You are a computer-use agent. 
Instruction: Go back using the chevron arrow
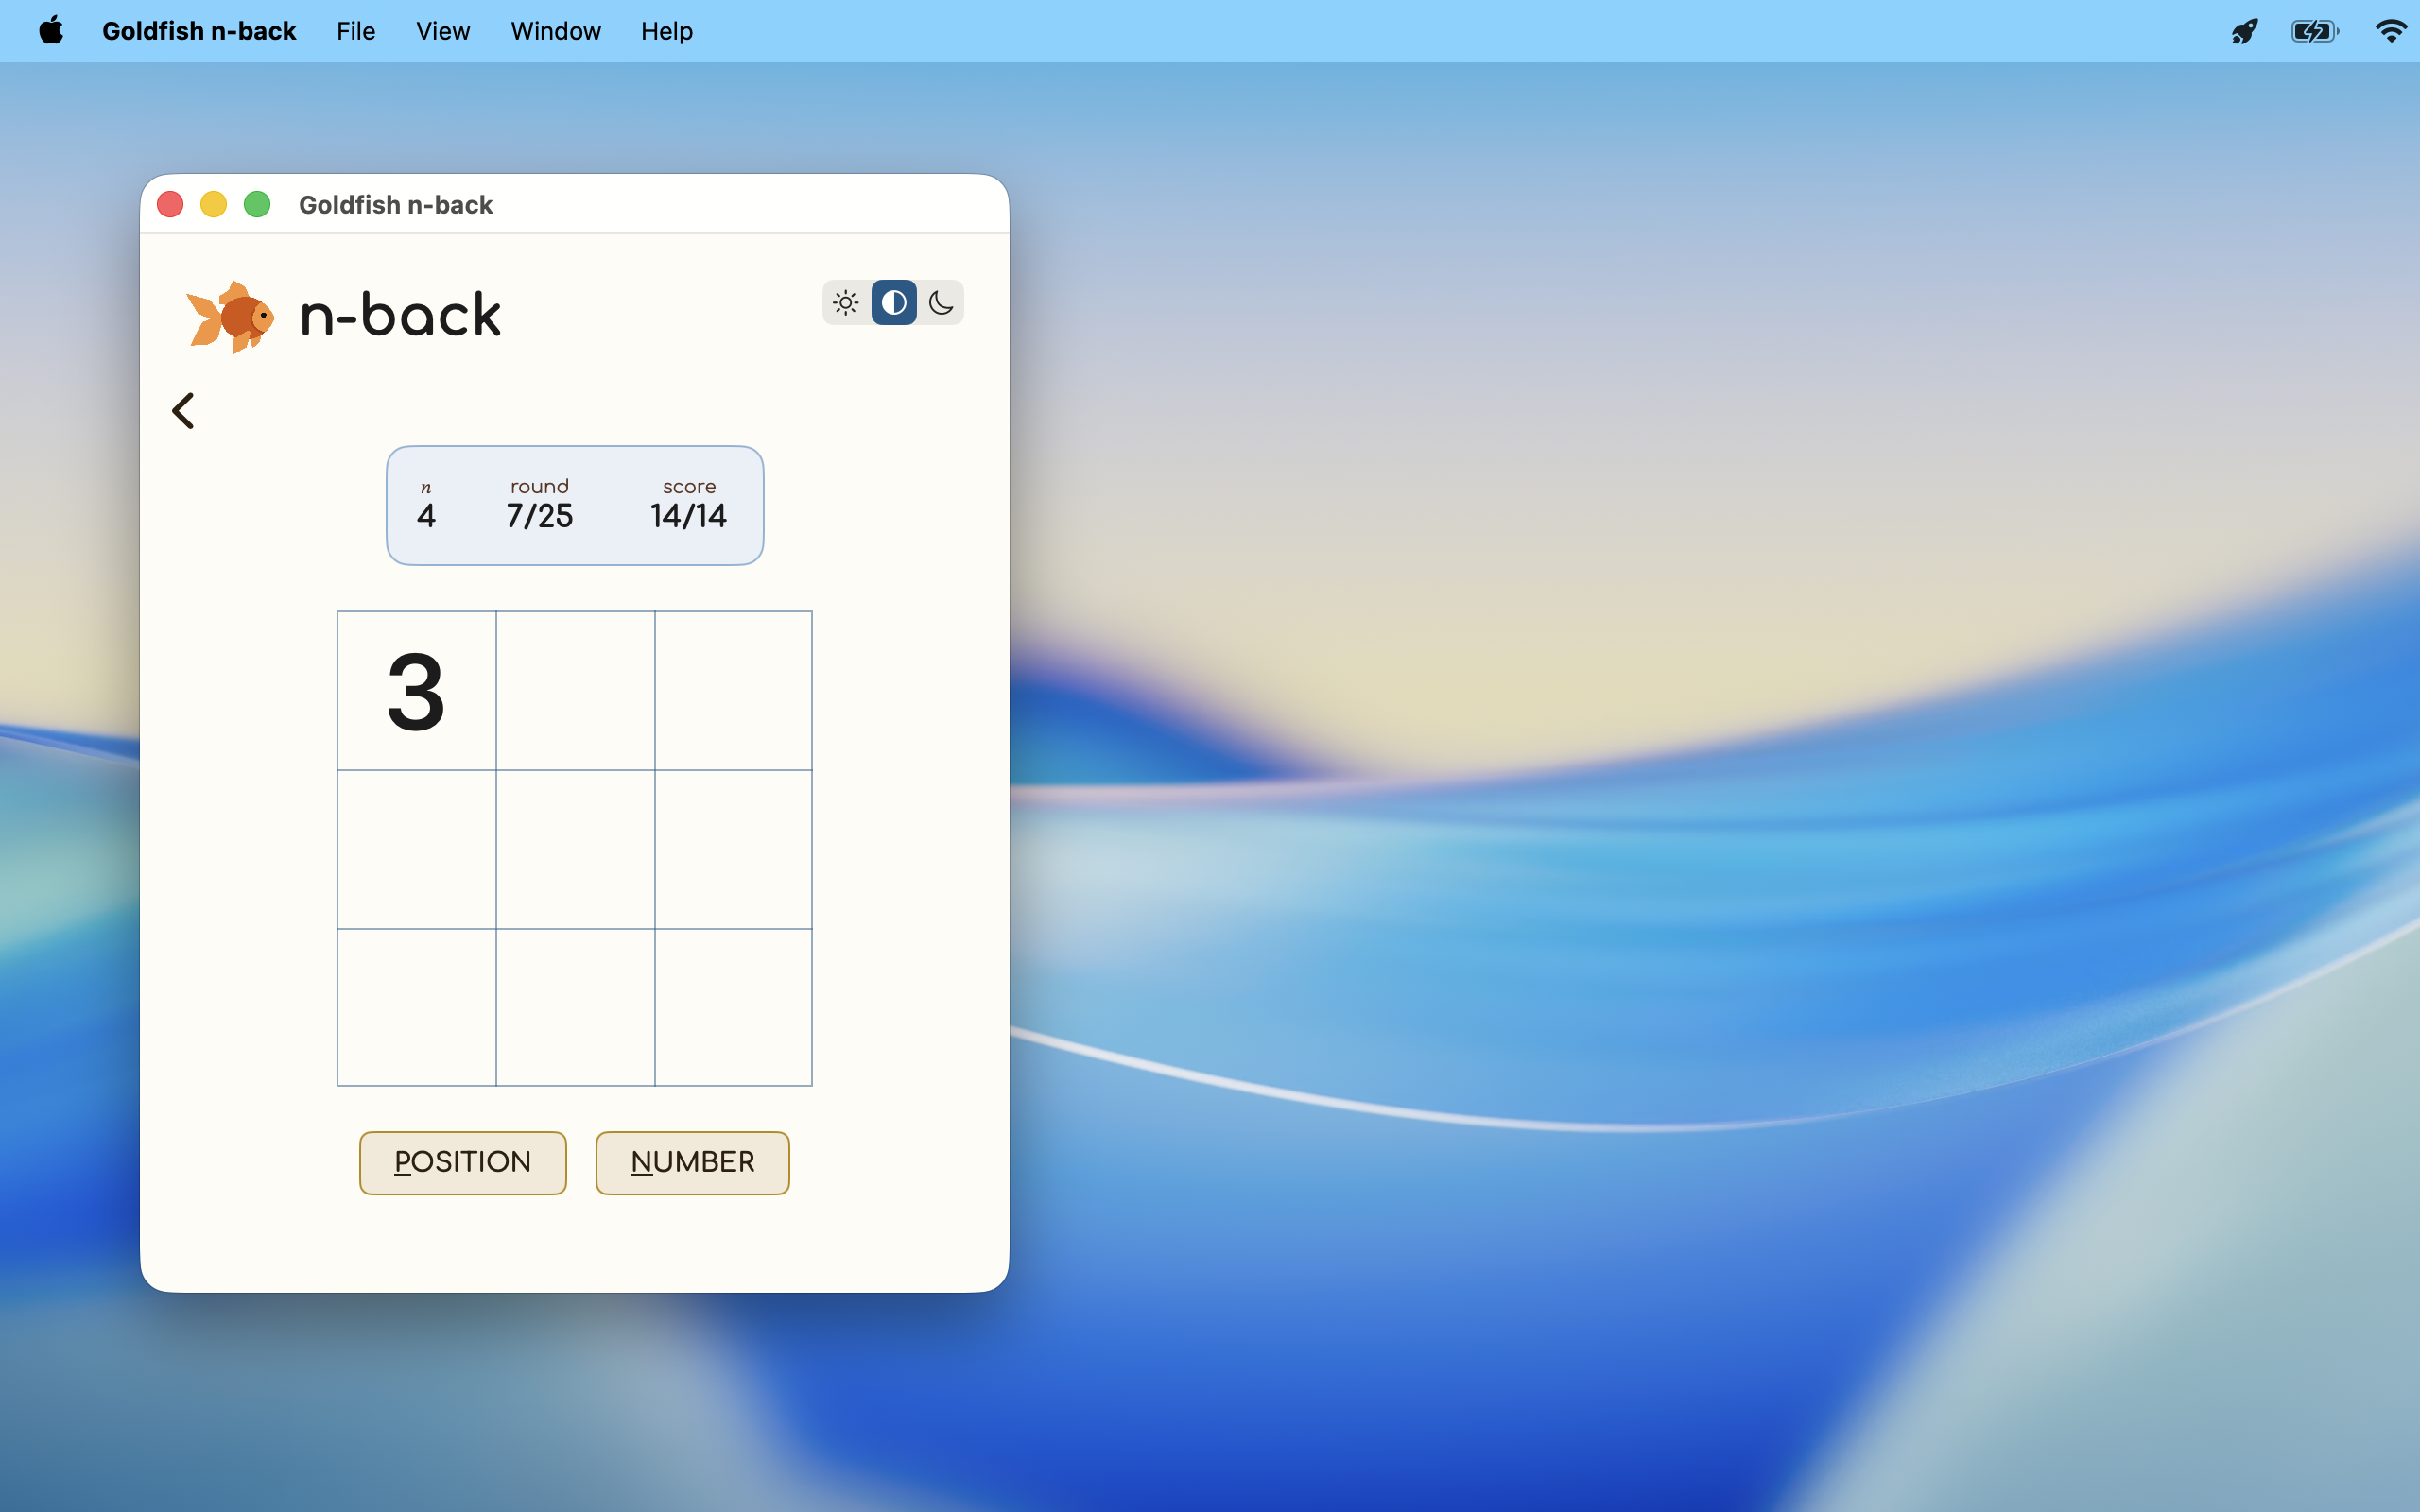point(183,411)
